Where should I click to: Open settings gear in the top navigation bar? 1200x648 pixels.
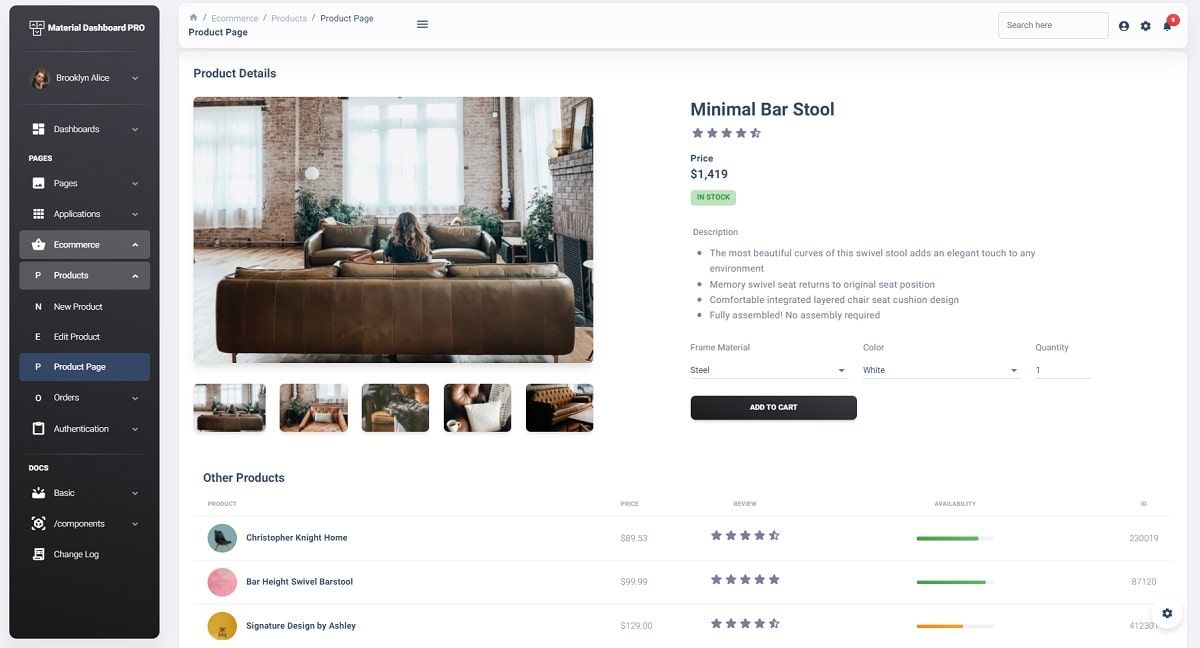(x=1145, y=25)
